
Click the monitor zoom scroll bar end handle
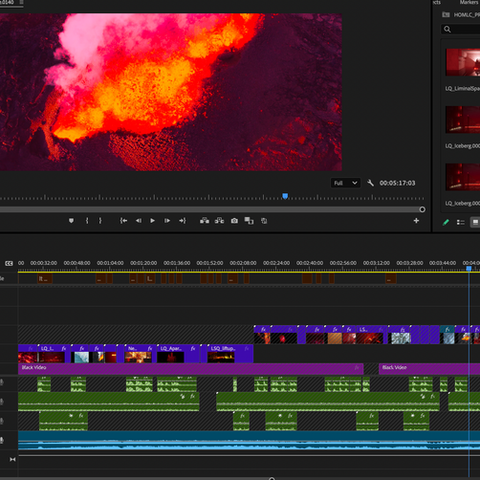[422, 209]
